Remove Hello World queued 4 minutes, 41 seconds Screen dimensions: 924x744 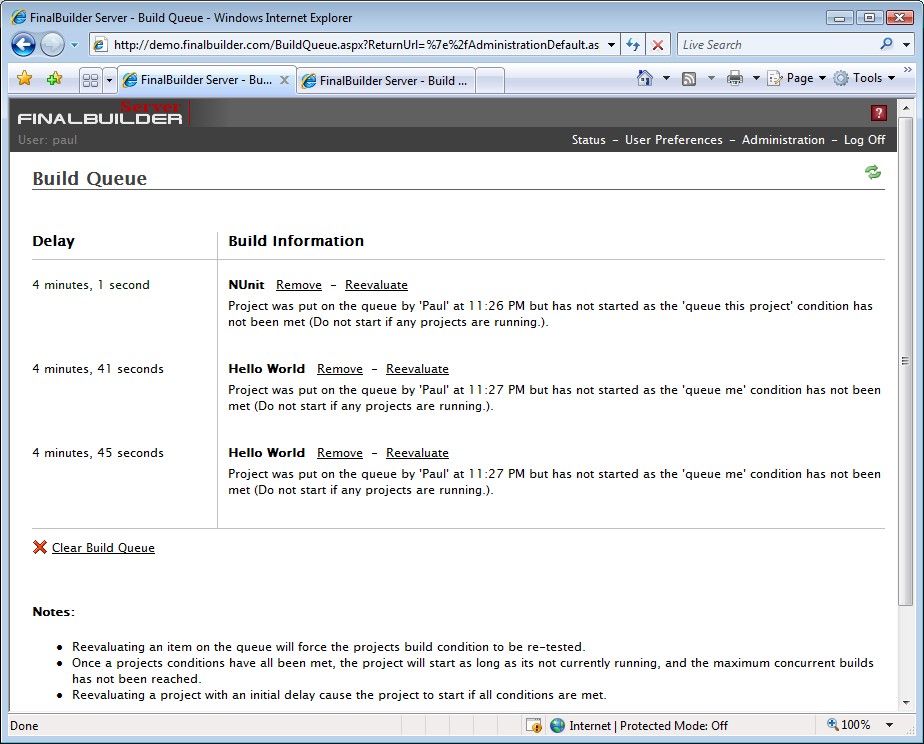coord(339,369)
